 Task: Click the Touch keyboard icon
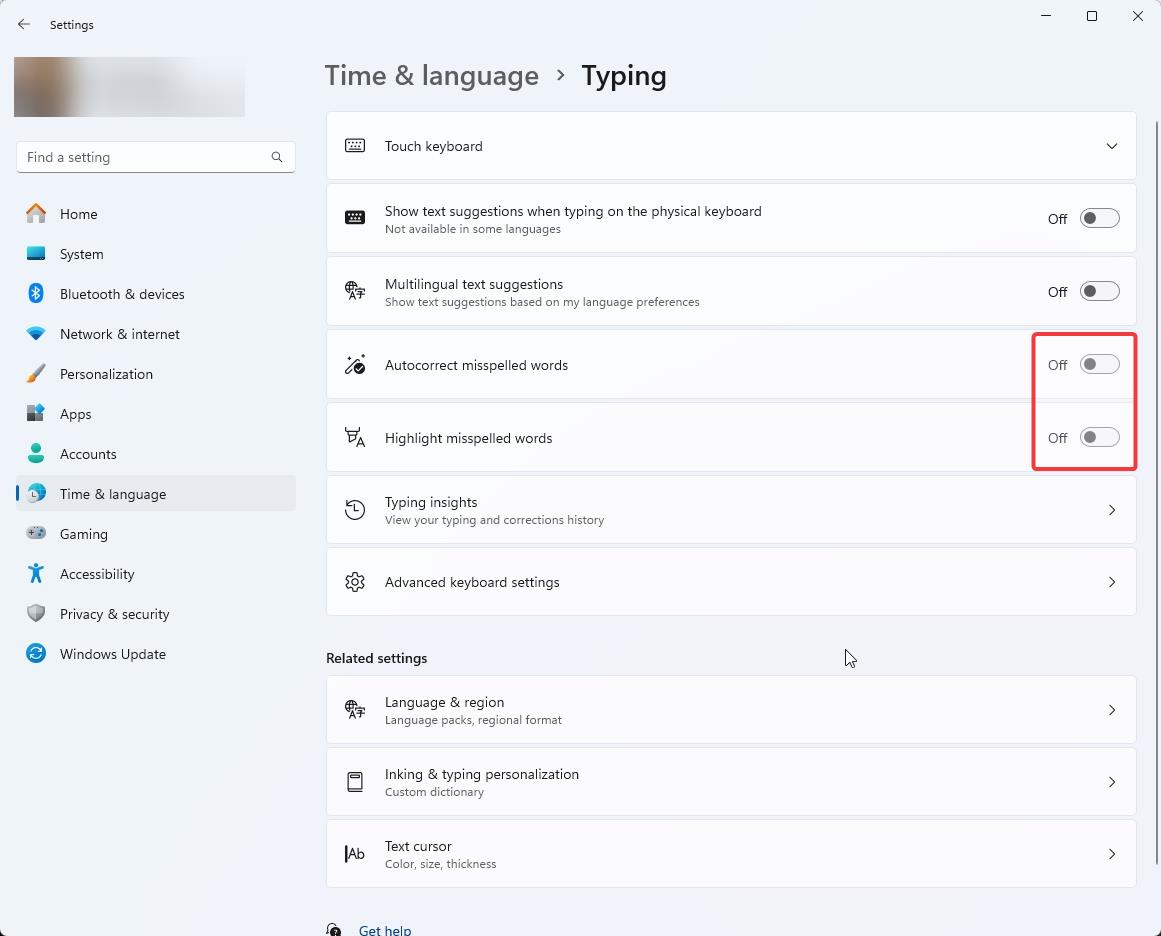355,146
